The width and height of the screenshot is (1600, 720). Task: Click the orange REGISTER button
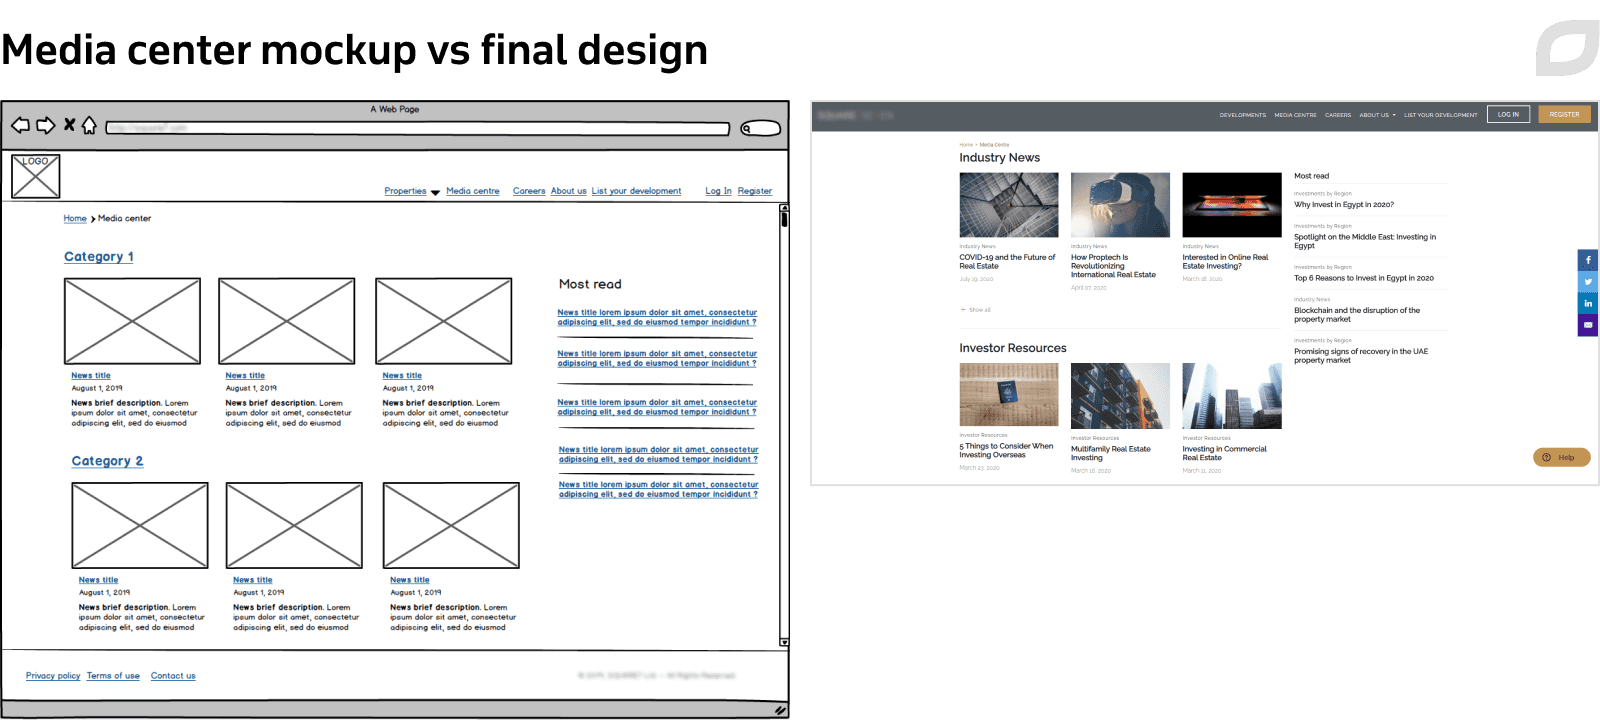click(x=1564, y=114)
